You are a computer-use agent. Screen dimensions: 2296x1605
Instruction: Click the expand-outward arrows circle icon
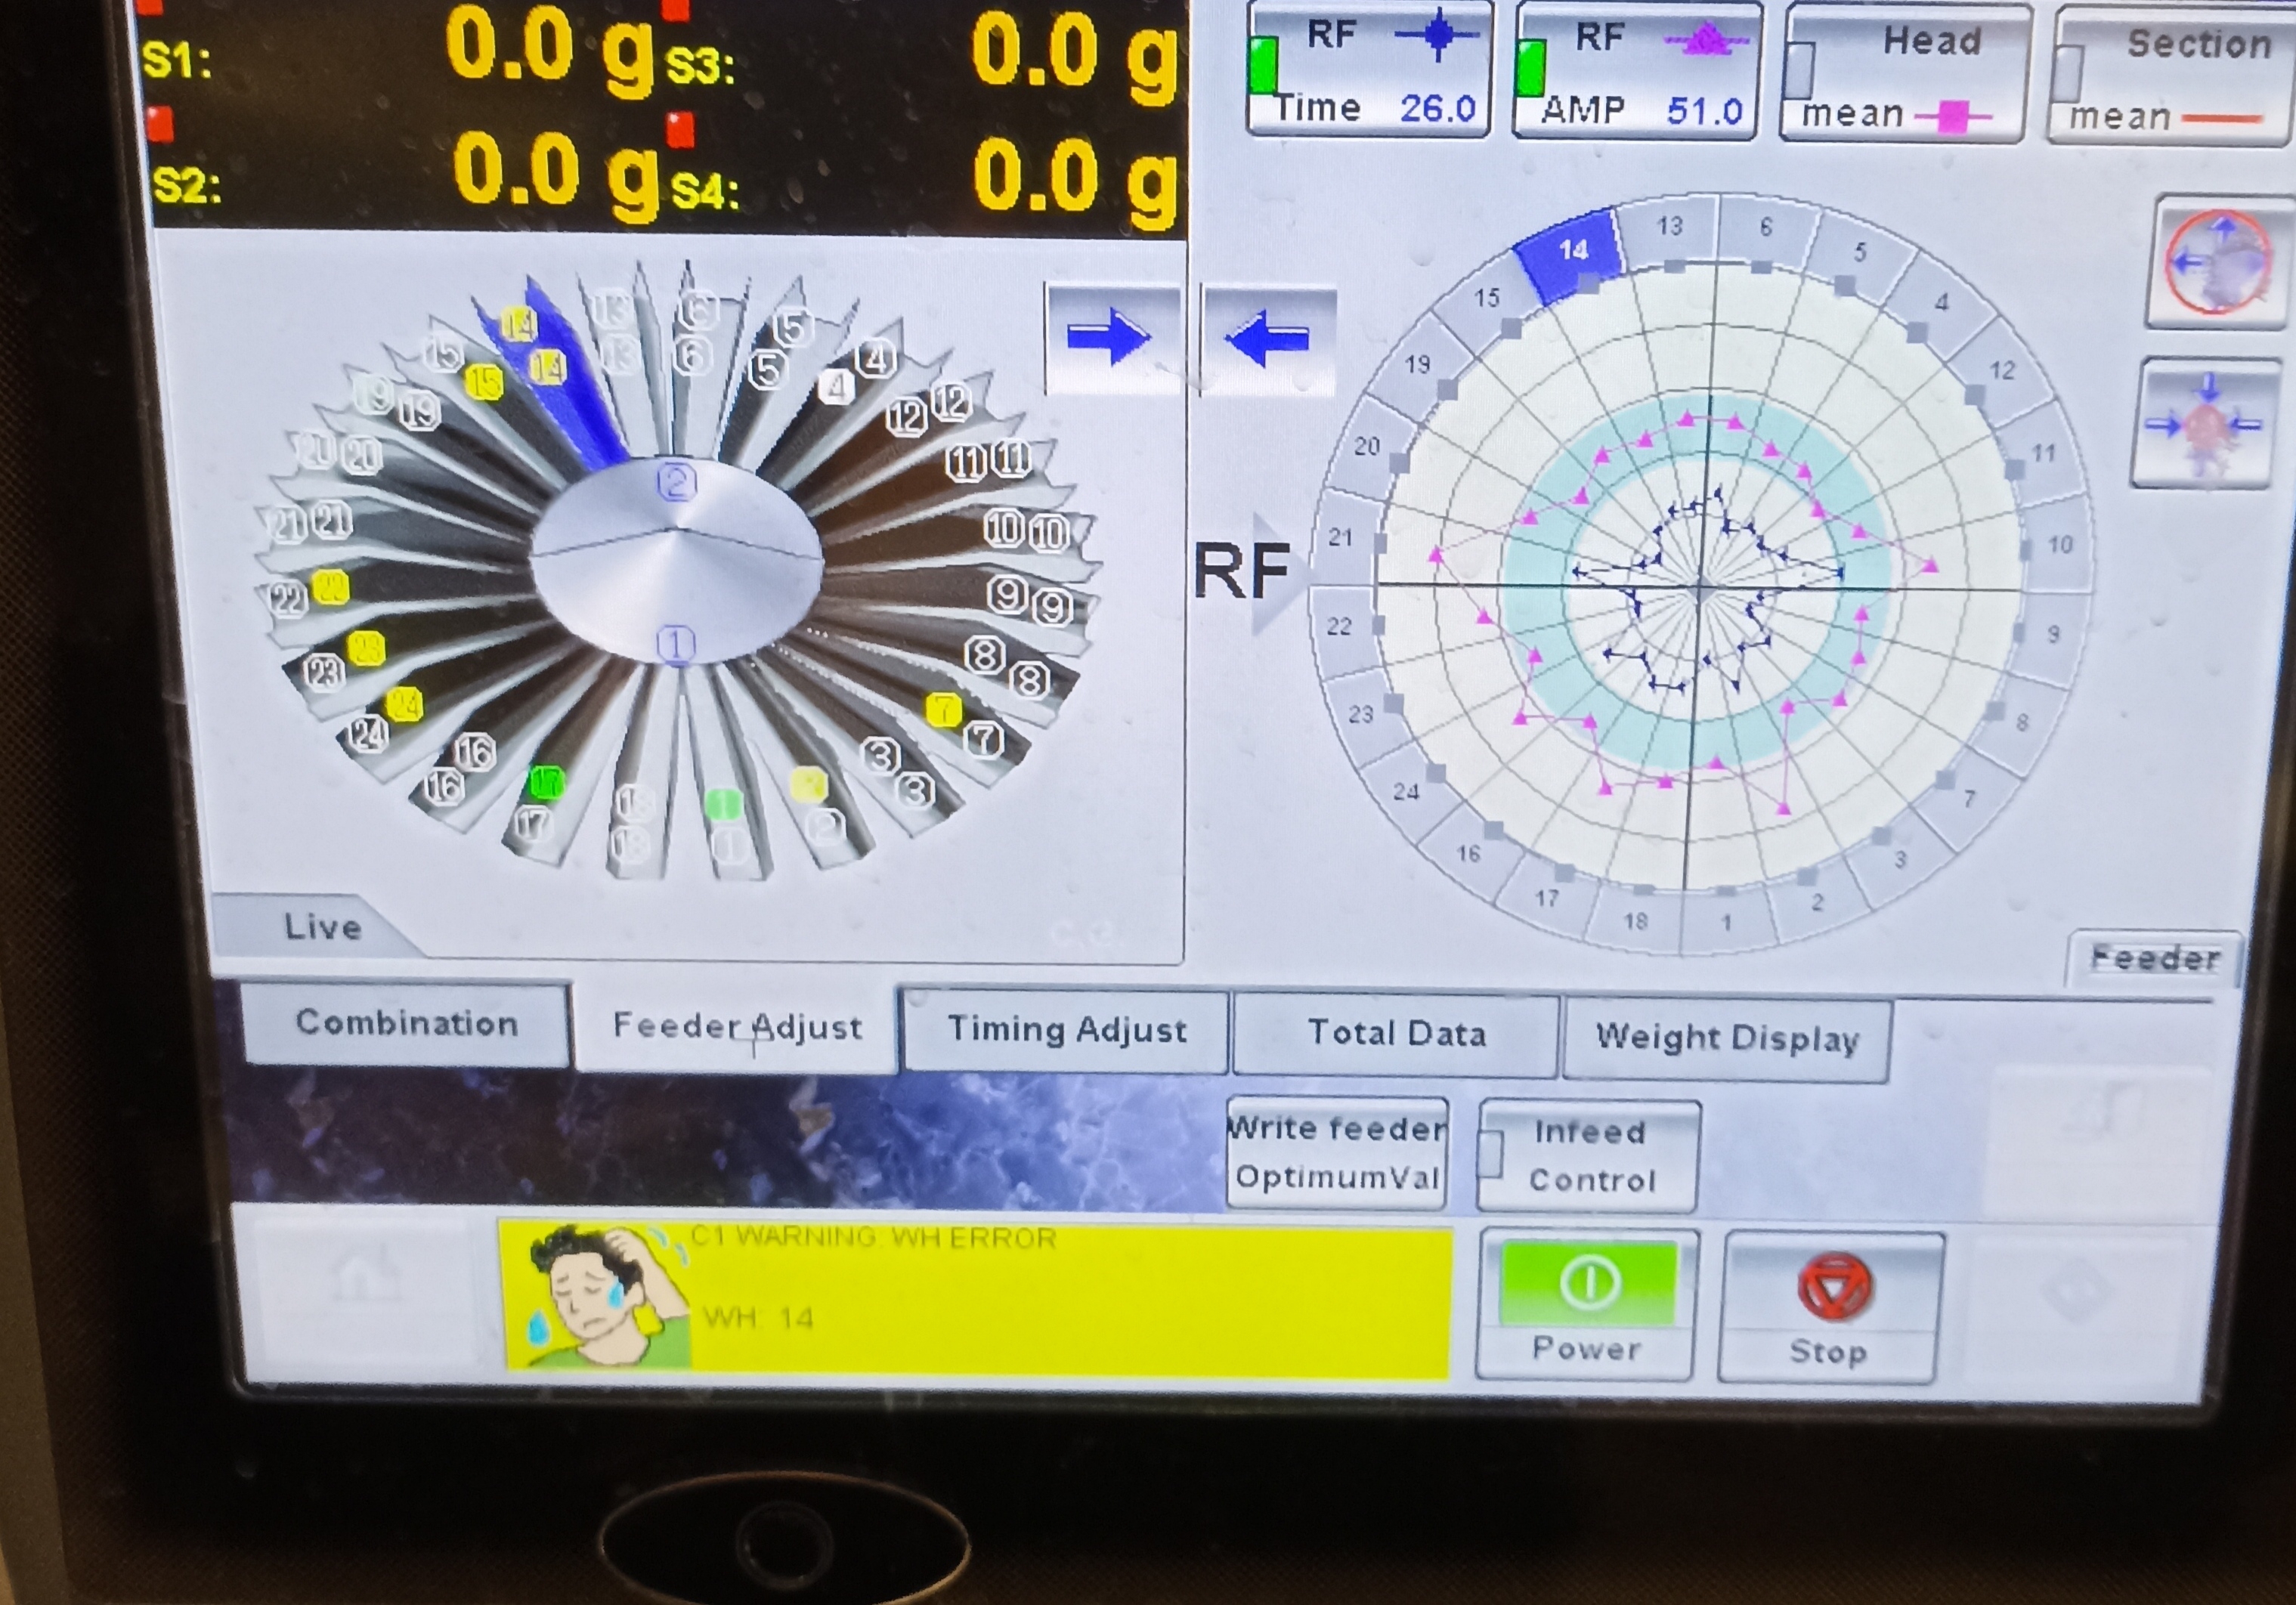(x=2219, y=262)
